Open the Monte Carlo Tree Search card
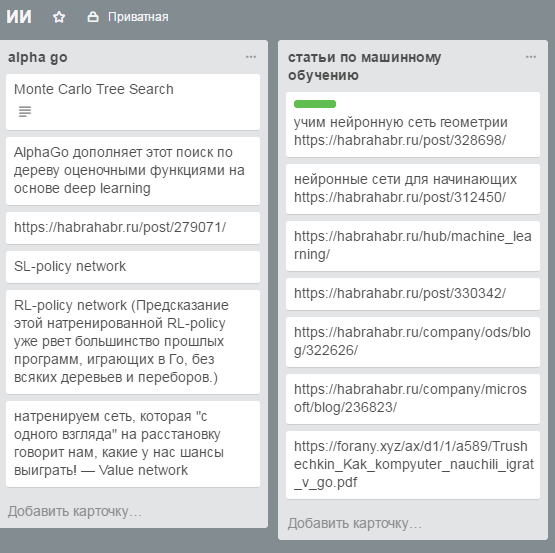Image resolution: width=555 pixels, height=553 pixels. point(133,102)
